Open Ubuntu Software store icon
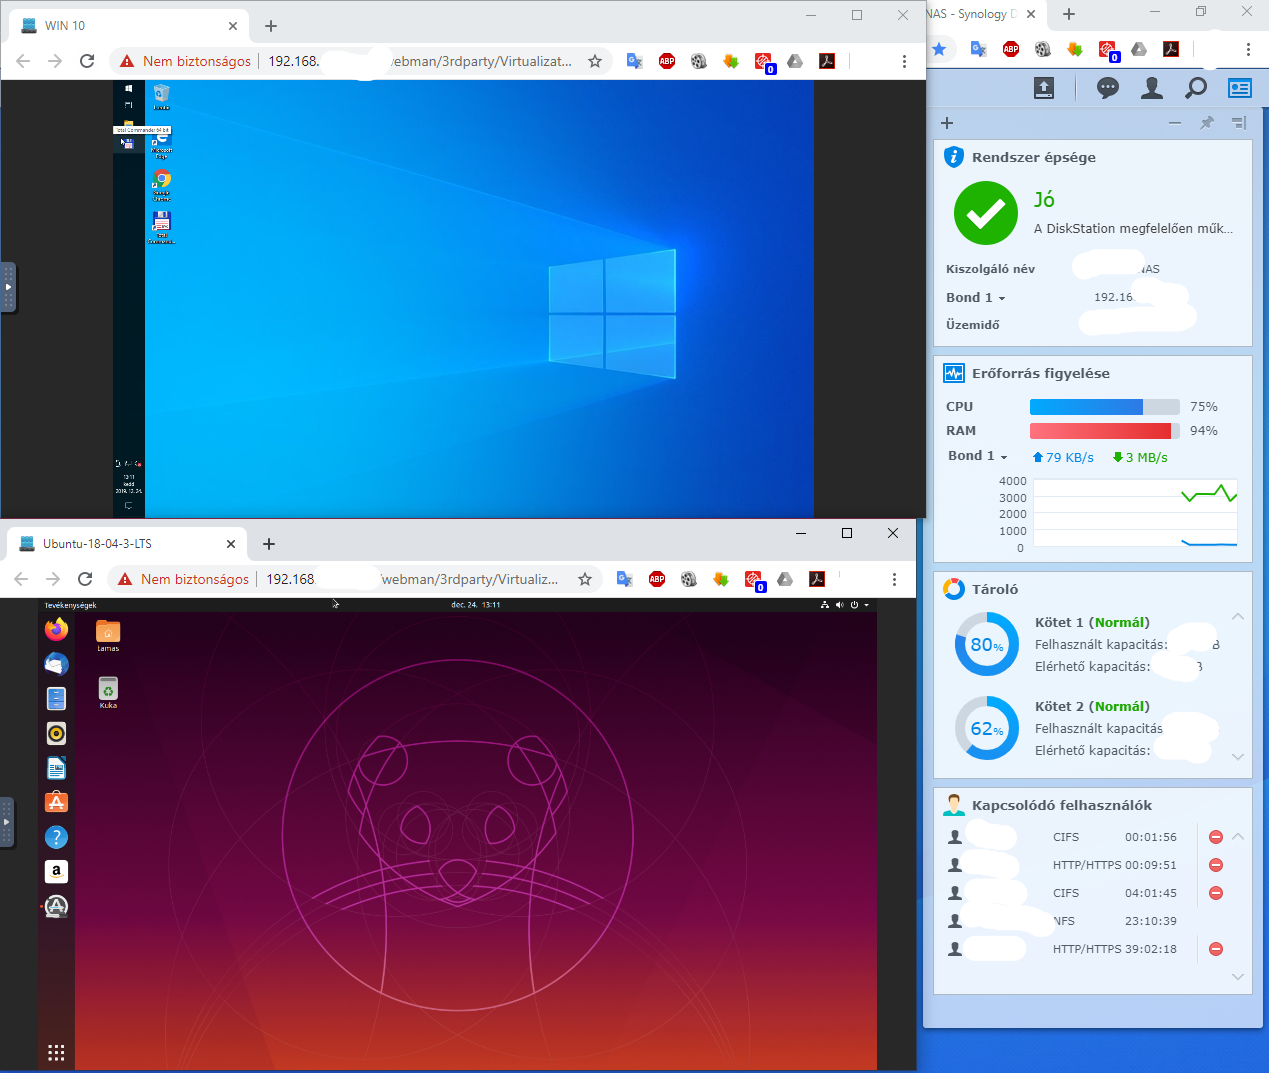Viewport: 1269px width, 1073px height. click(x=56, y=802)
